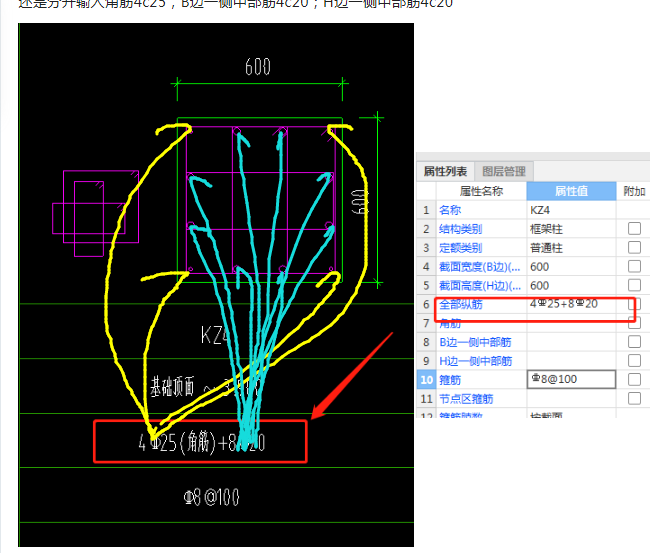
Task: Select the 定额类别 property link
Action: click(460, 248)
